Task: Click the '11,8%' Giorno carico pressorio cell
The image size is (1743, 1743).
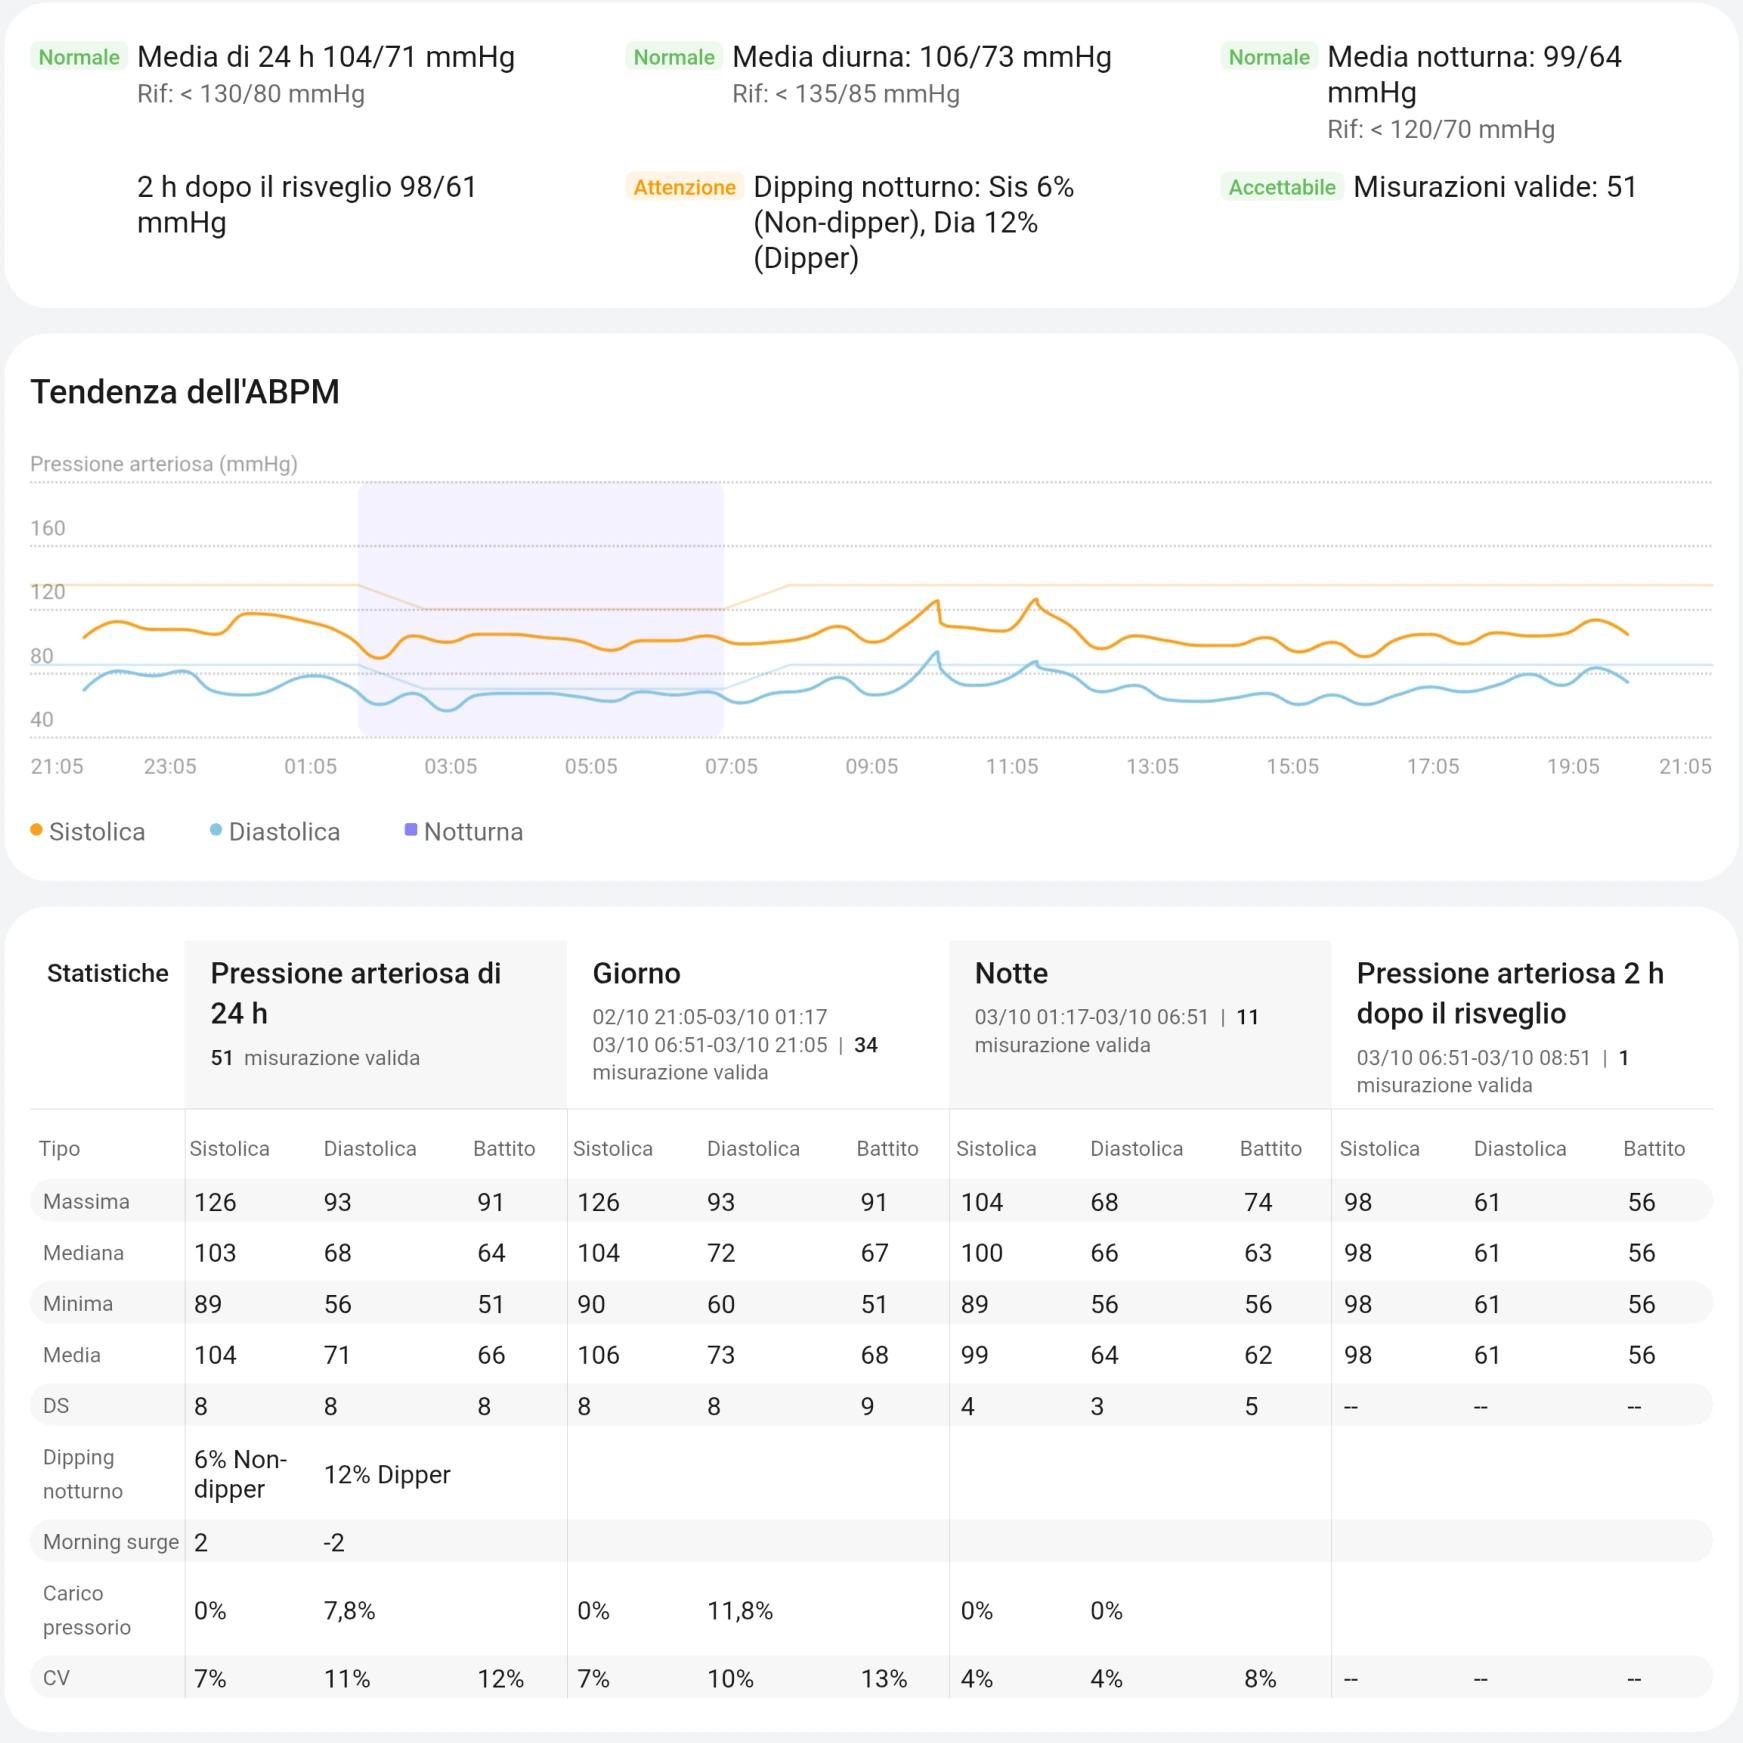Action: pyautogui.click(x=740, y=1611)
